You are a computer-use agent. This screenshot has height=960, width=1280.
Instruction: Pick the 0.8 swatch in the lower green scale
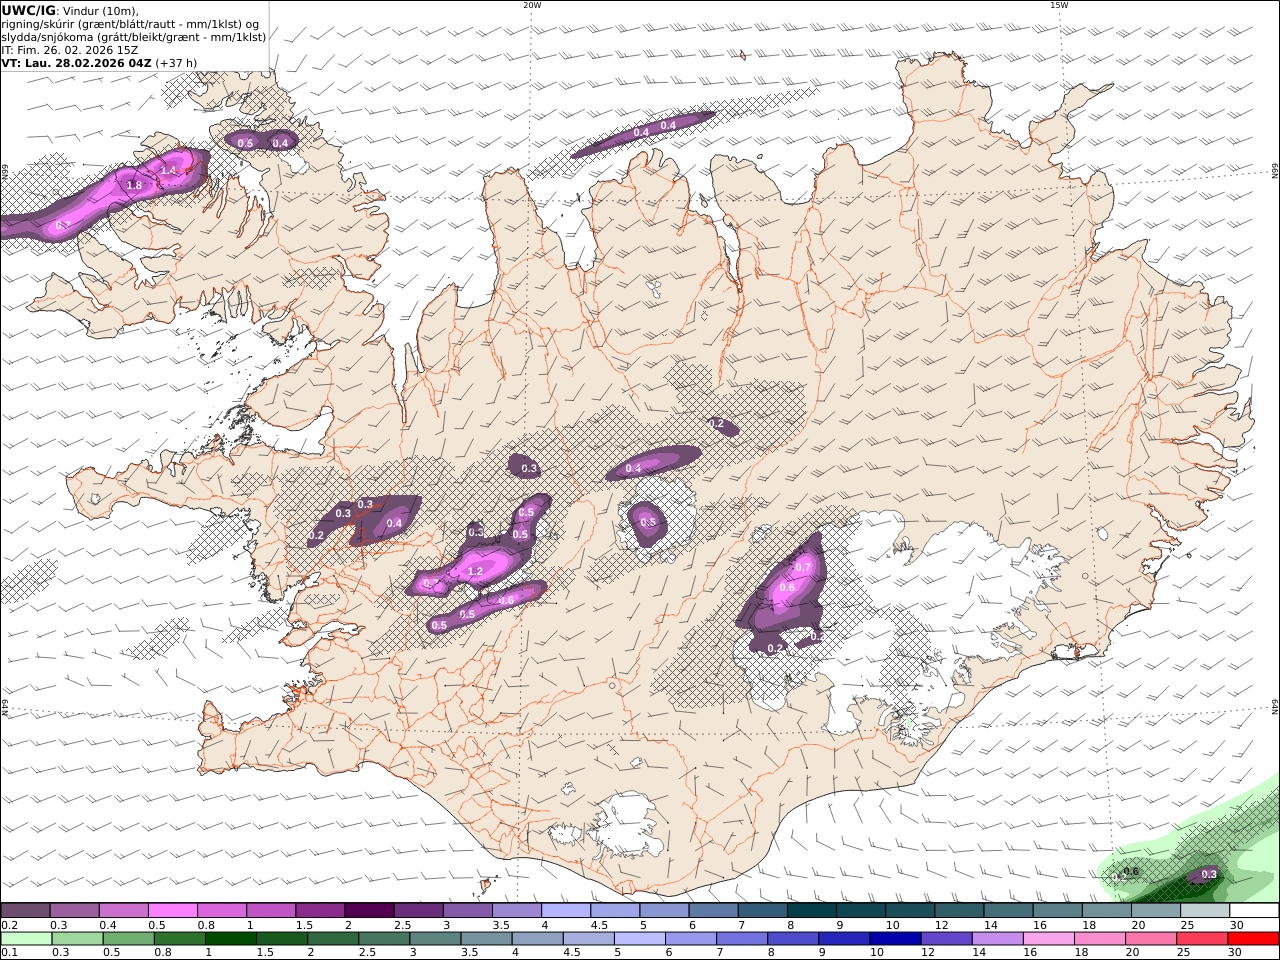click(180, 938)
